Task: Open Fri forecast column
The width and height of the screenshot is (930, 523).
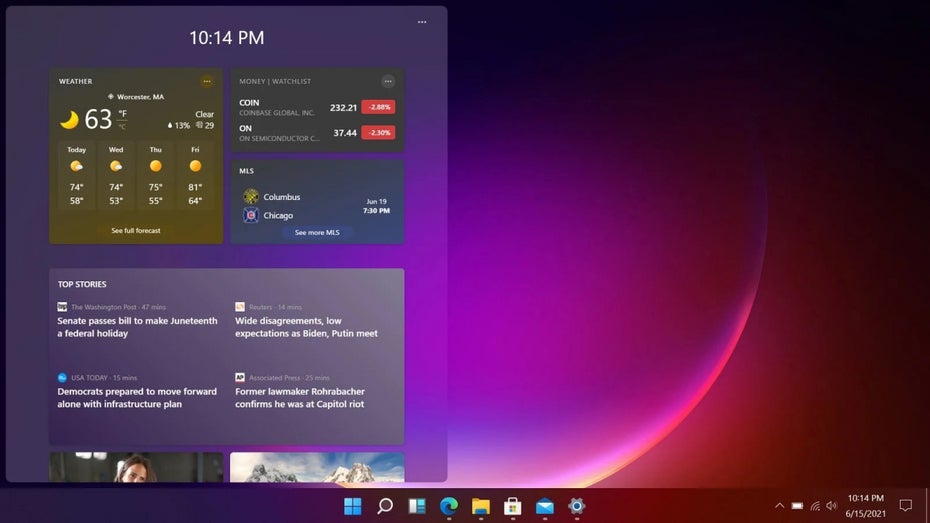Action: pos(195,175)
